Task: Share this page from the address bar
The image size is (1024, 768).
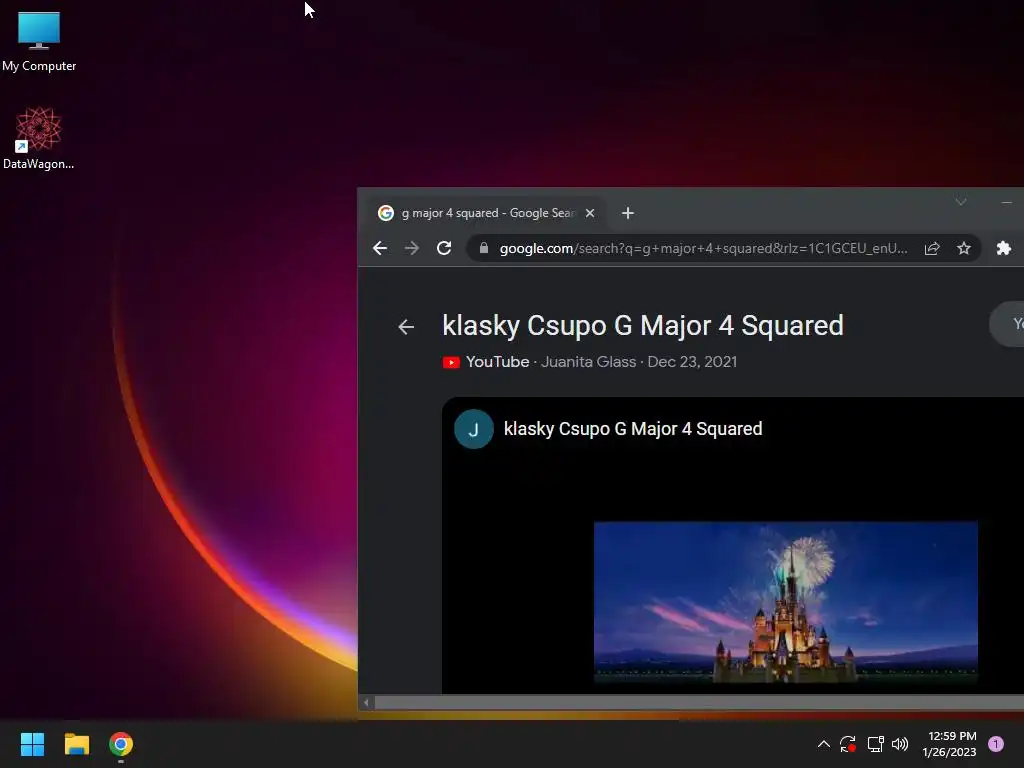Action: (x=932, y=248)
